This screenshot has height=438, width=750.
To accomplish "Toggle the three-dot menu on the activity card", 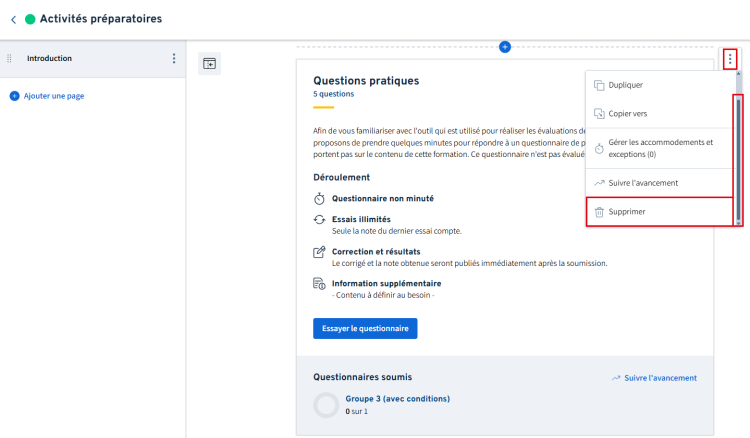I will [x=730, y=60].
